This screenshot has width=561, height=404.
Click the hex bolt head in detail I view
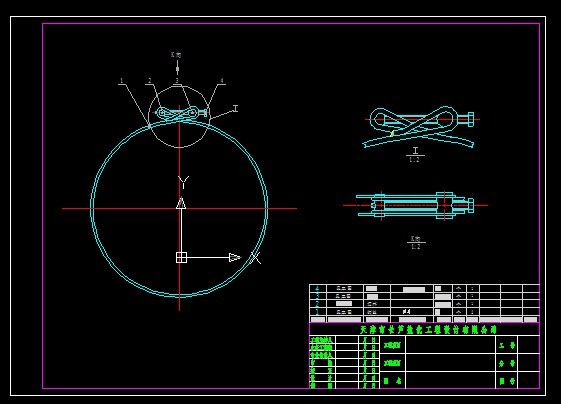tap(470, 120)
